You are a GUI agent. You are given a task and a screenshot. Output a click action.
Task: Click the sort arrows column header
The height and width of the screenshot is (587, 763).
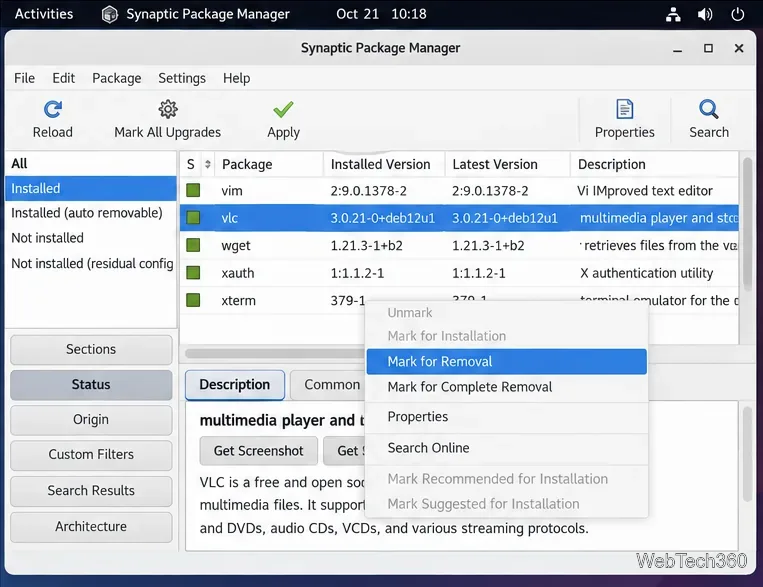coord(208,164)
